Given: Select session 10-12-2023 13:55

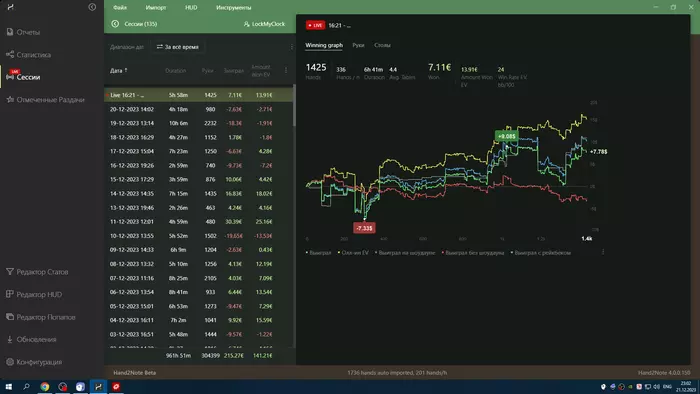Looking at the screenshot, I should 199,236.
